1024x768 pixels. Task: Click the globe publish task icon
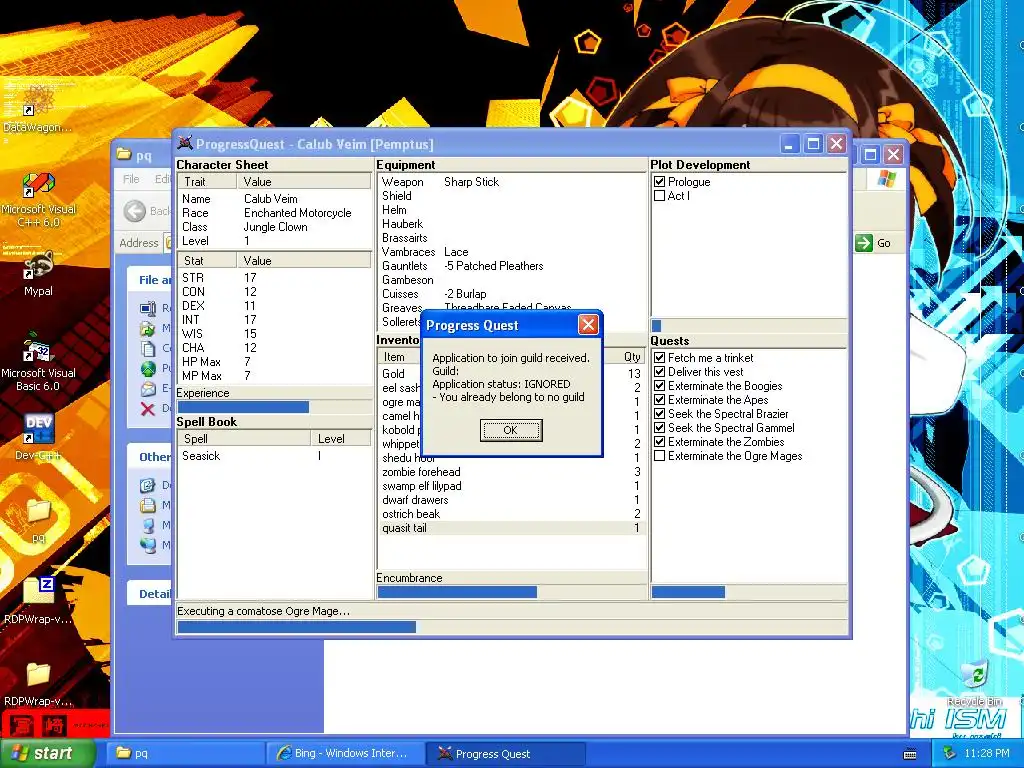(148, 369)
